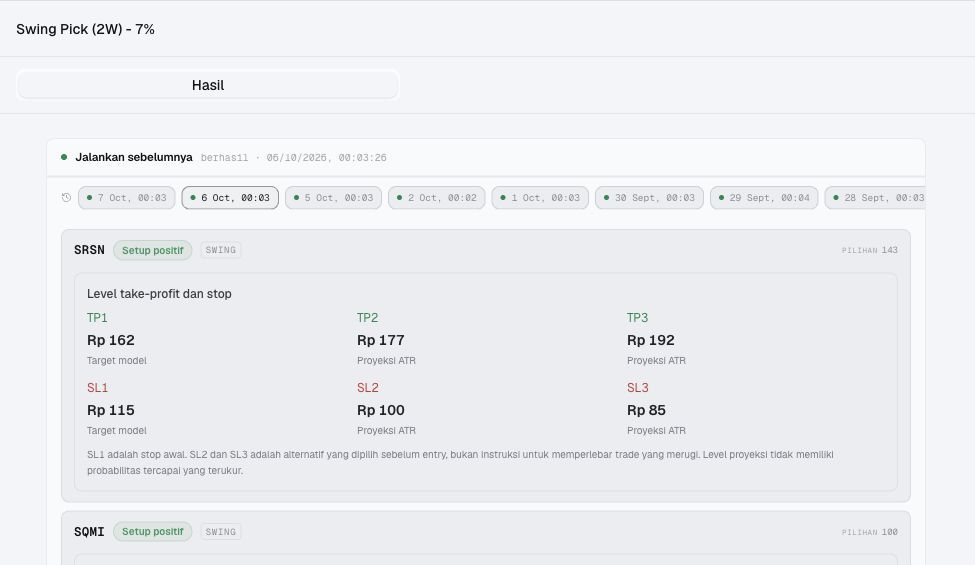Click the TP3 label
The height and width of the screenshot is (565, 975).
(x=637, y=318)
